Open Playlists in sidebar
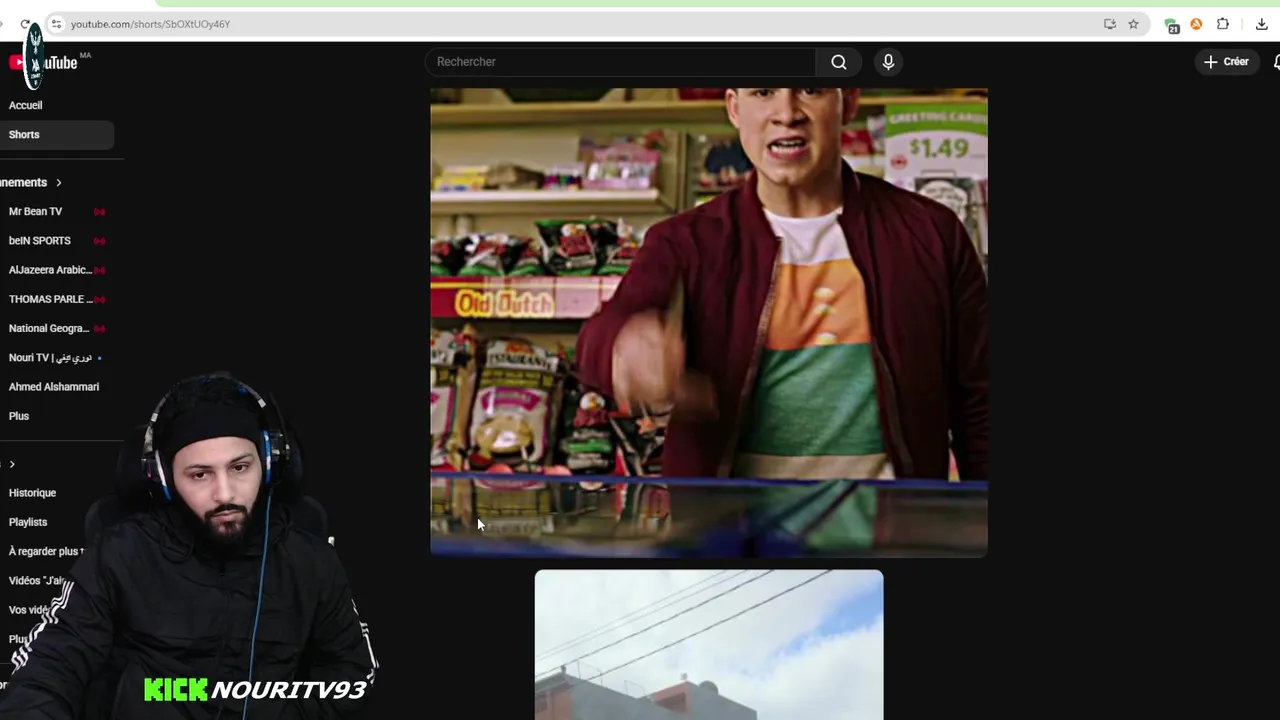 (28, 522)
